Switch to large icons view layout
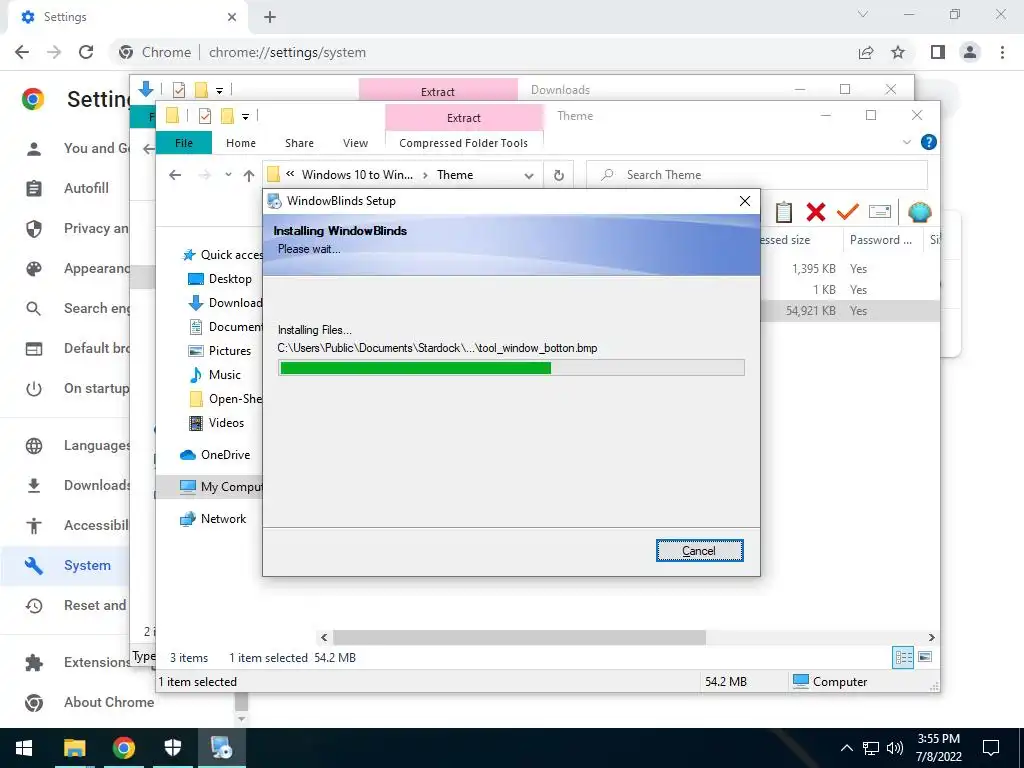Screen dimensions: 1024x768 coord(925,657)
